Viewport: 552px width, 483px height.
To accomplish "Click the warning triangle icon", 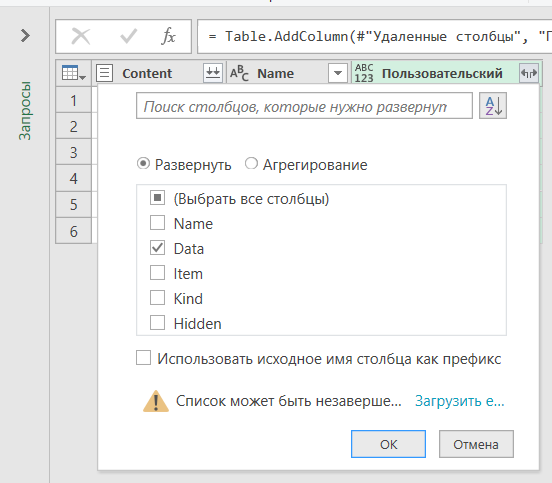I will 156,401.
